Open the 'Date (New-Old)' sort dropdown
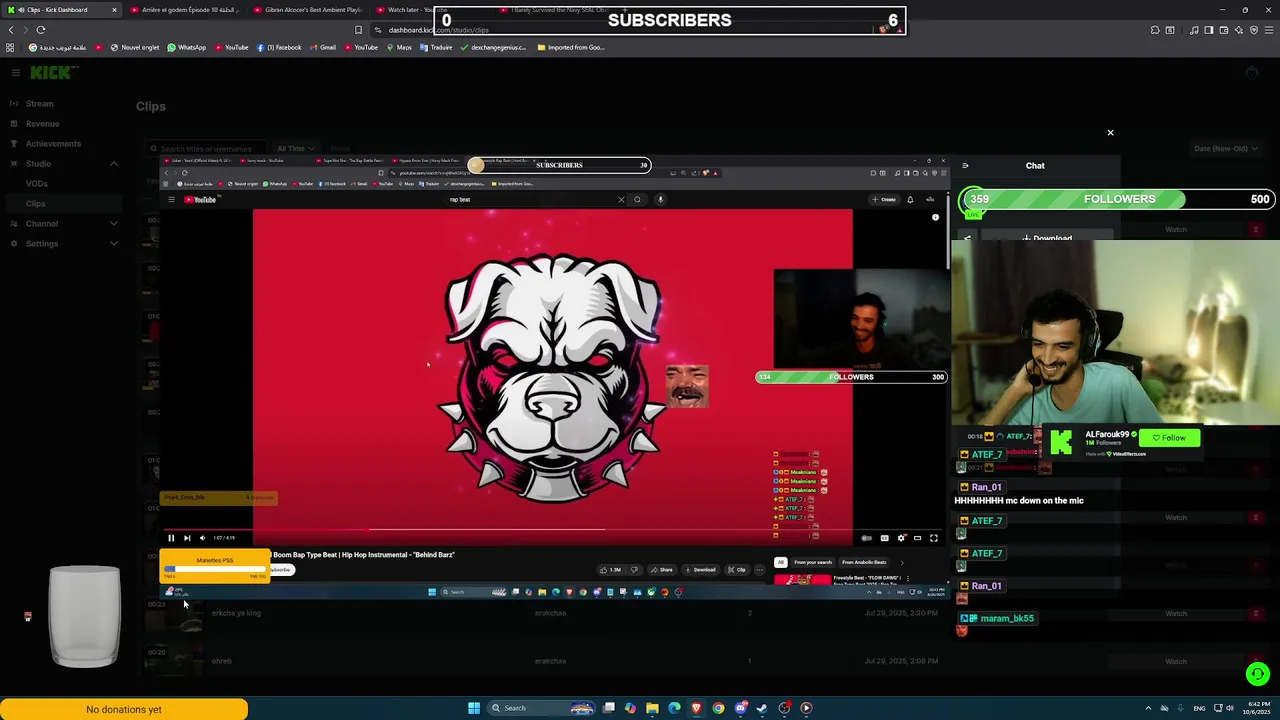 (1226, 149)
